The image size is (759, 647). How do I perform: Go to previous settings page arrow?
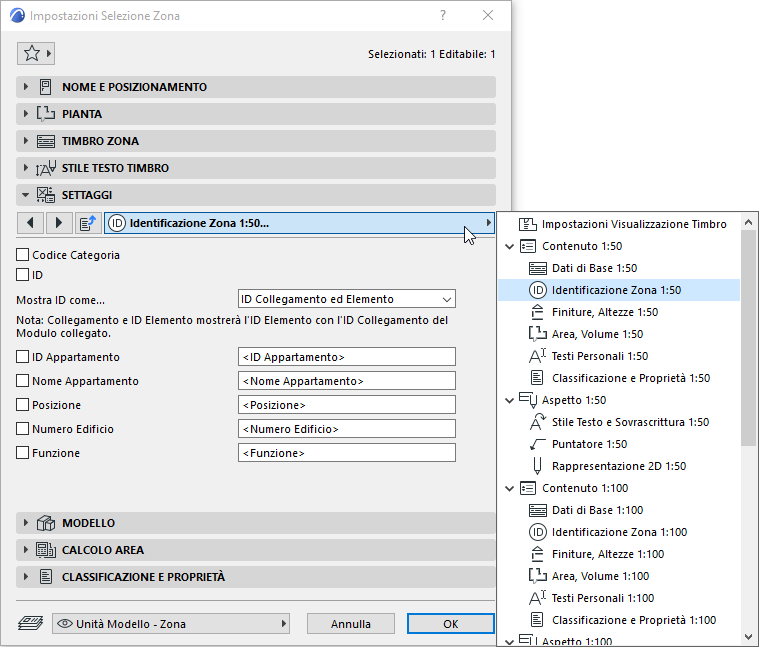pos(30,223)
